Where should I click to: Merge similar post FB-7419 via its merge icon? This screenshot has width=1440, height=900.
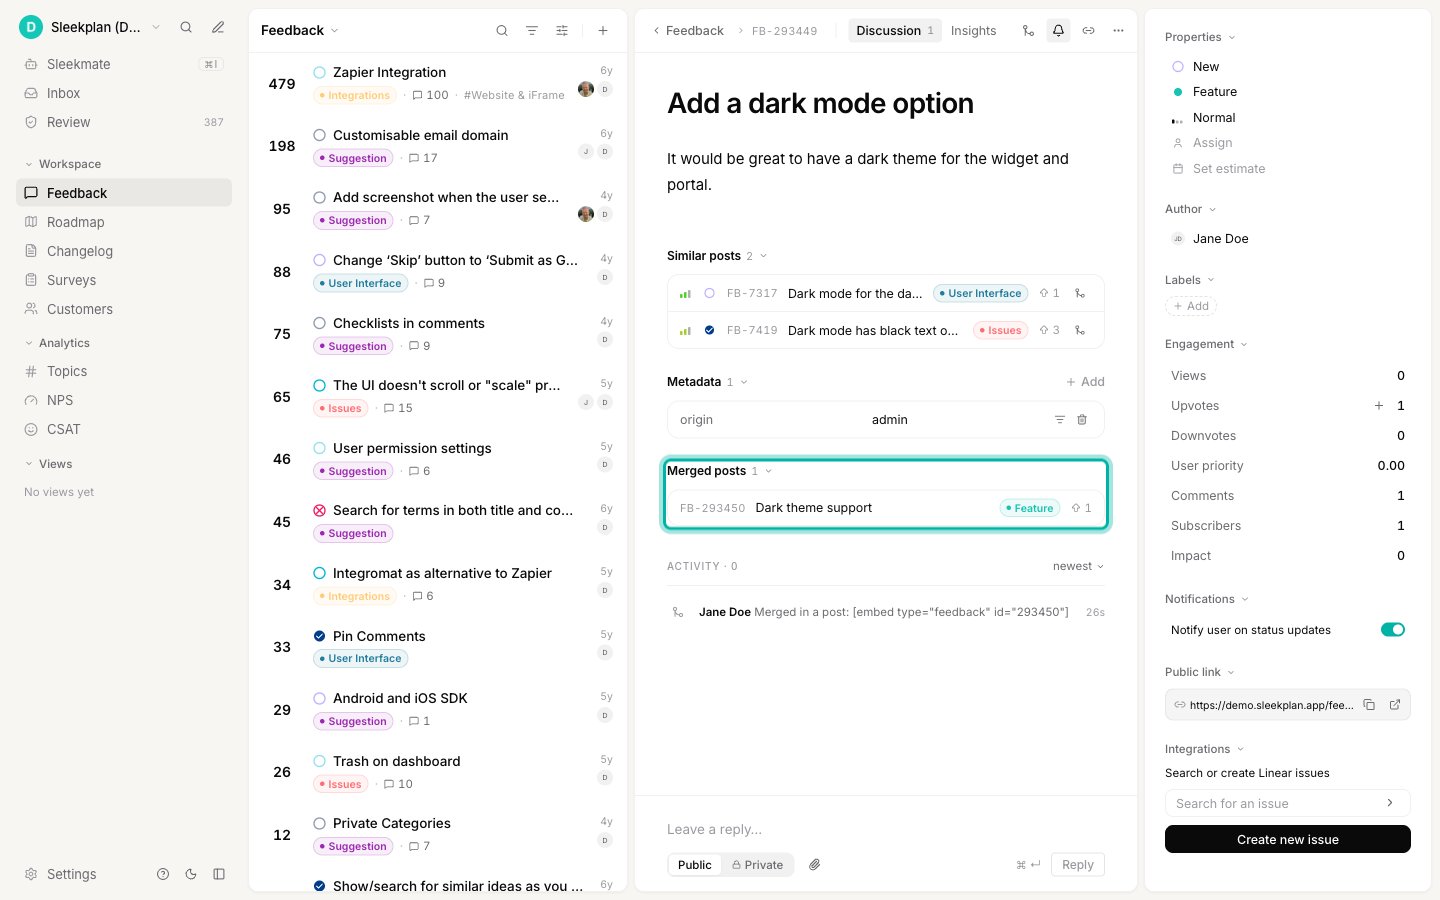tap(1080, 330)
